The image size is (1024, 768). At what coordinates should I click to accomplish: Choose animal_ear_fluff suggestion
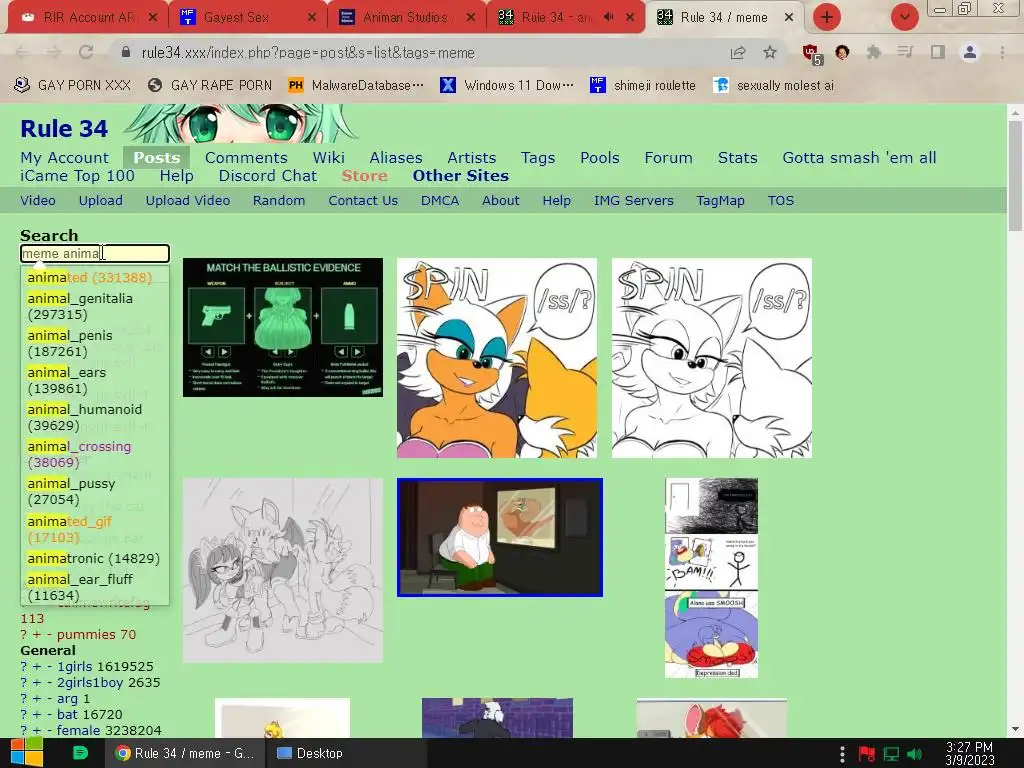tap(95, 587)
